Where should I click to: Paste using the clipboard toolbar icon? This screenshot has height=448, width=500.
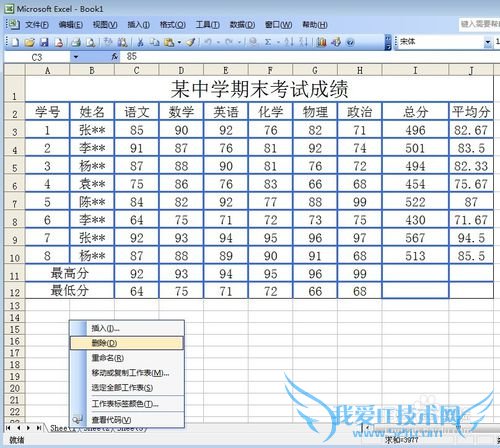pos(169,42)
